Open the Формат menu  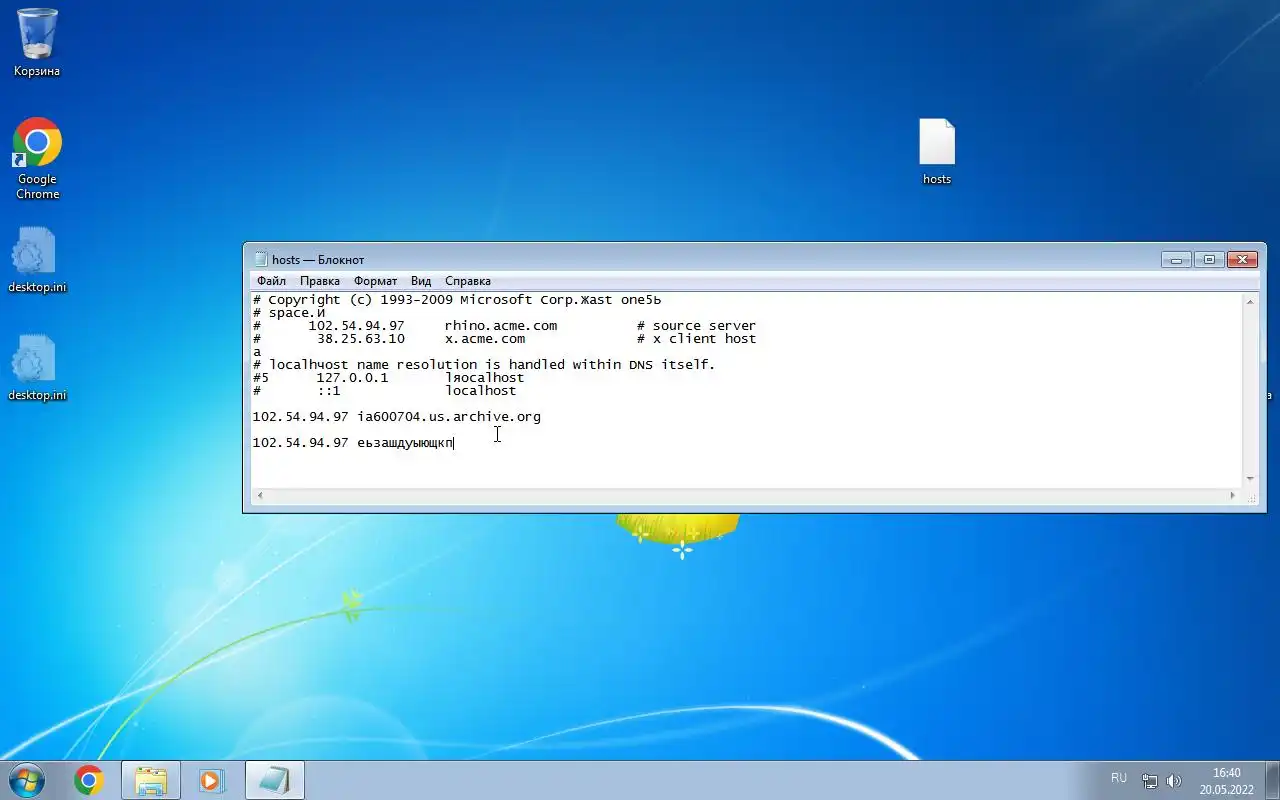click(375, 281)
